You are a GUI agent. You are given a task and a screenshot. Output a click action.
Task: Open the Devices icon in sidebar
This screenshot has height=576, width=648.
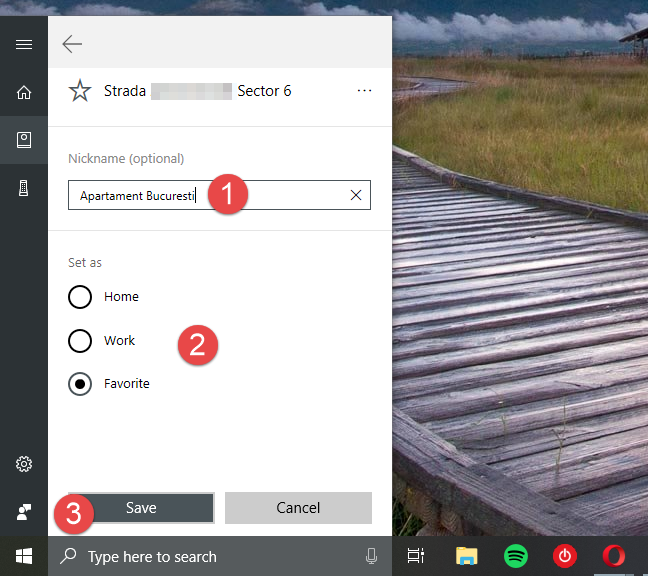click(24, 188)
